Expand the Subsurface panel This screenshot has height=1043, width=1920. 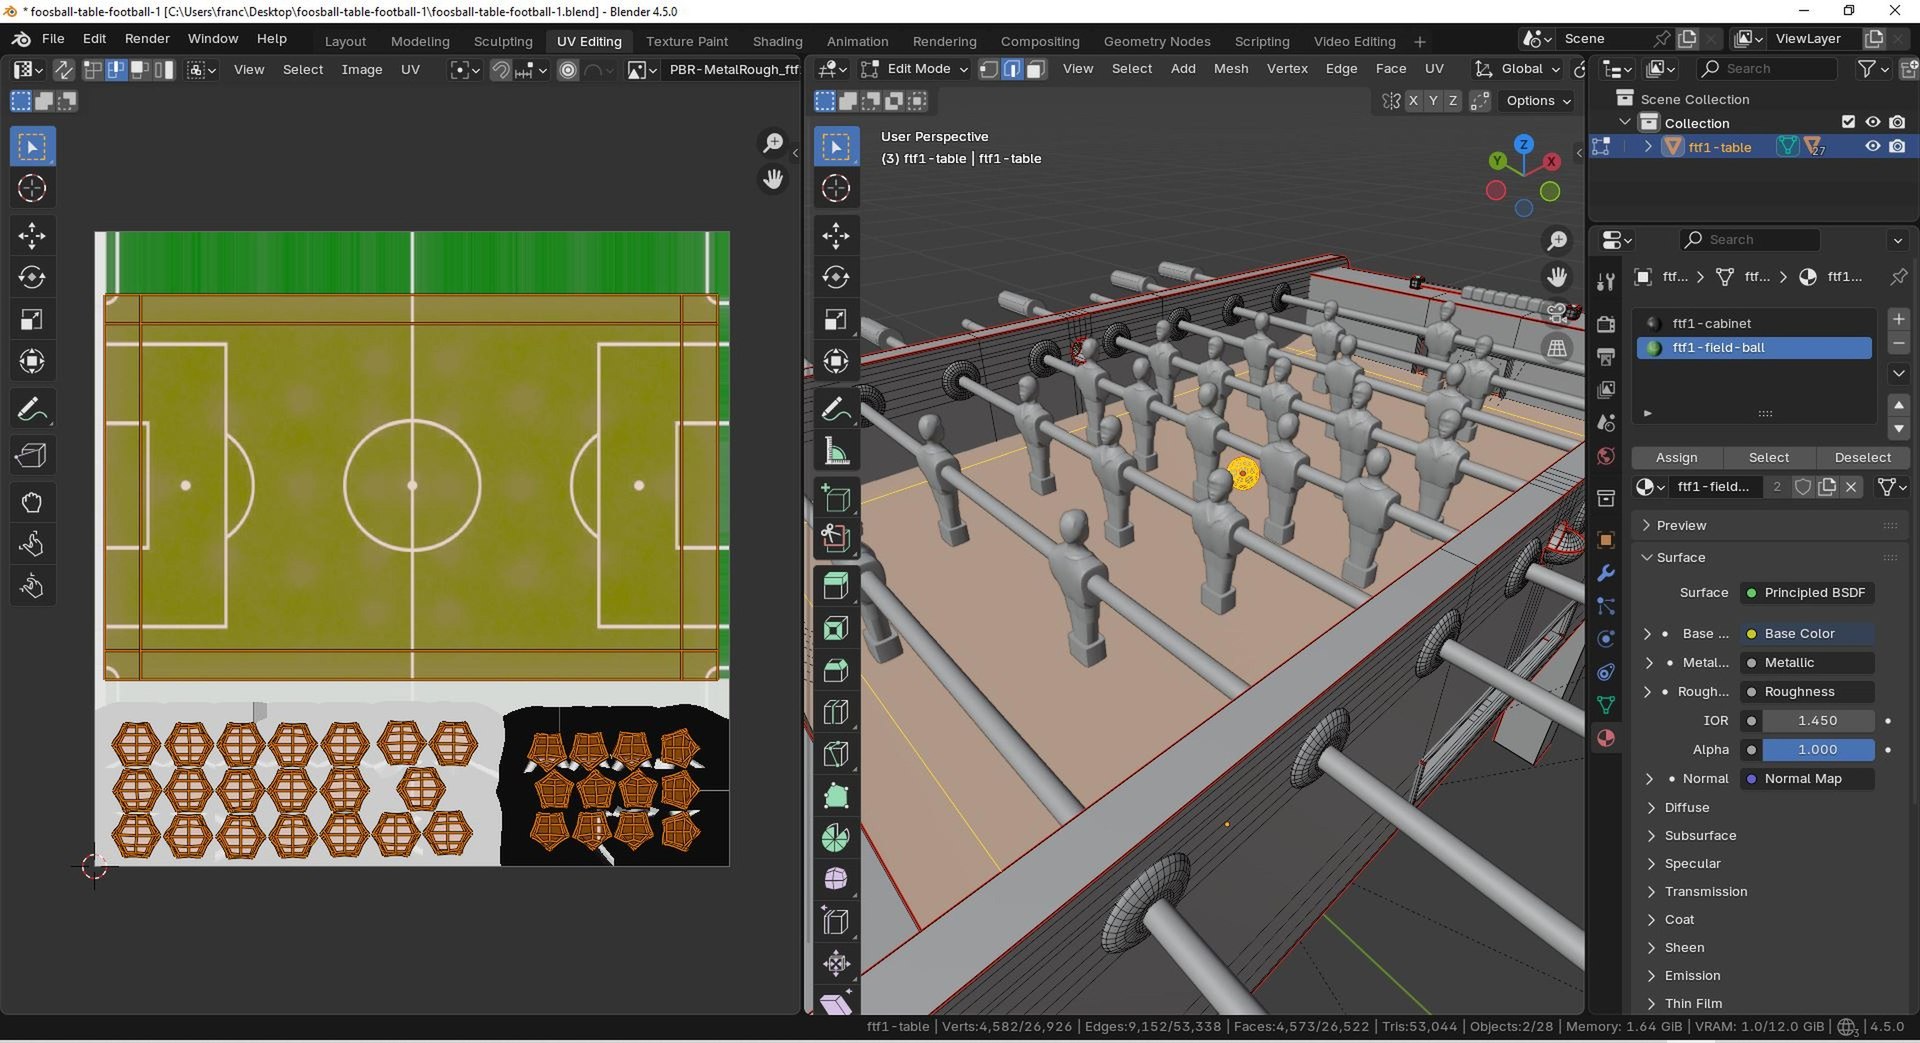click(1700, 836)
